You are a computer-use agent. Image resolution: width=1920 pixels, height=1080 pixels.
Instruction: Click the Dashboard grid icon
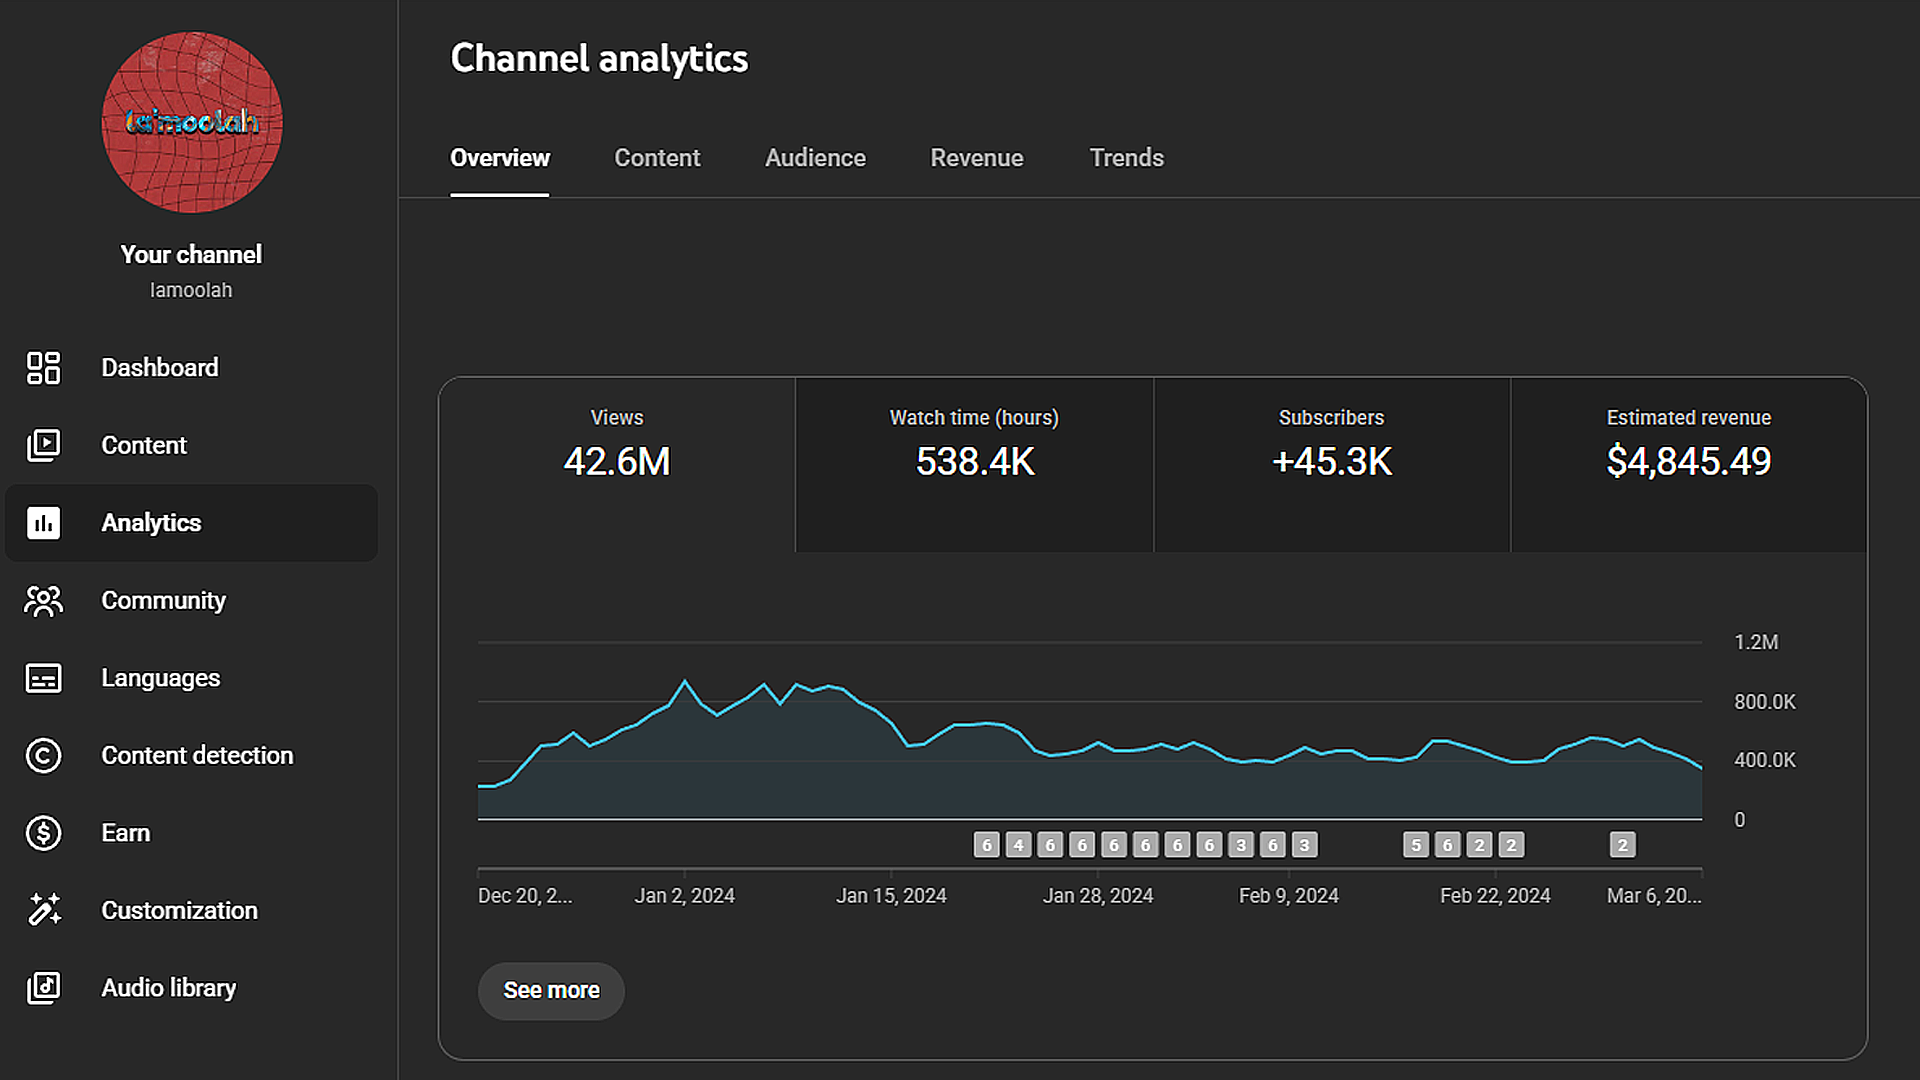tap(43, 368)
